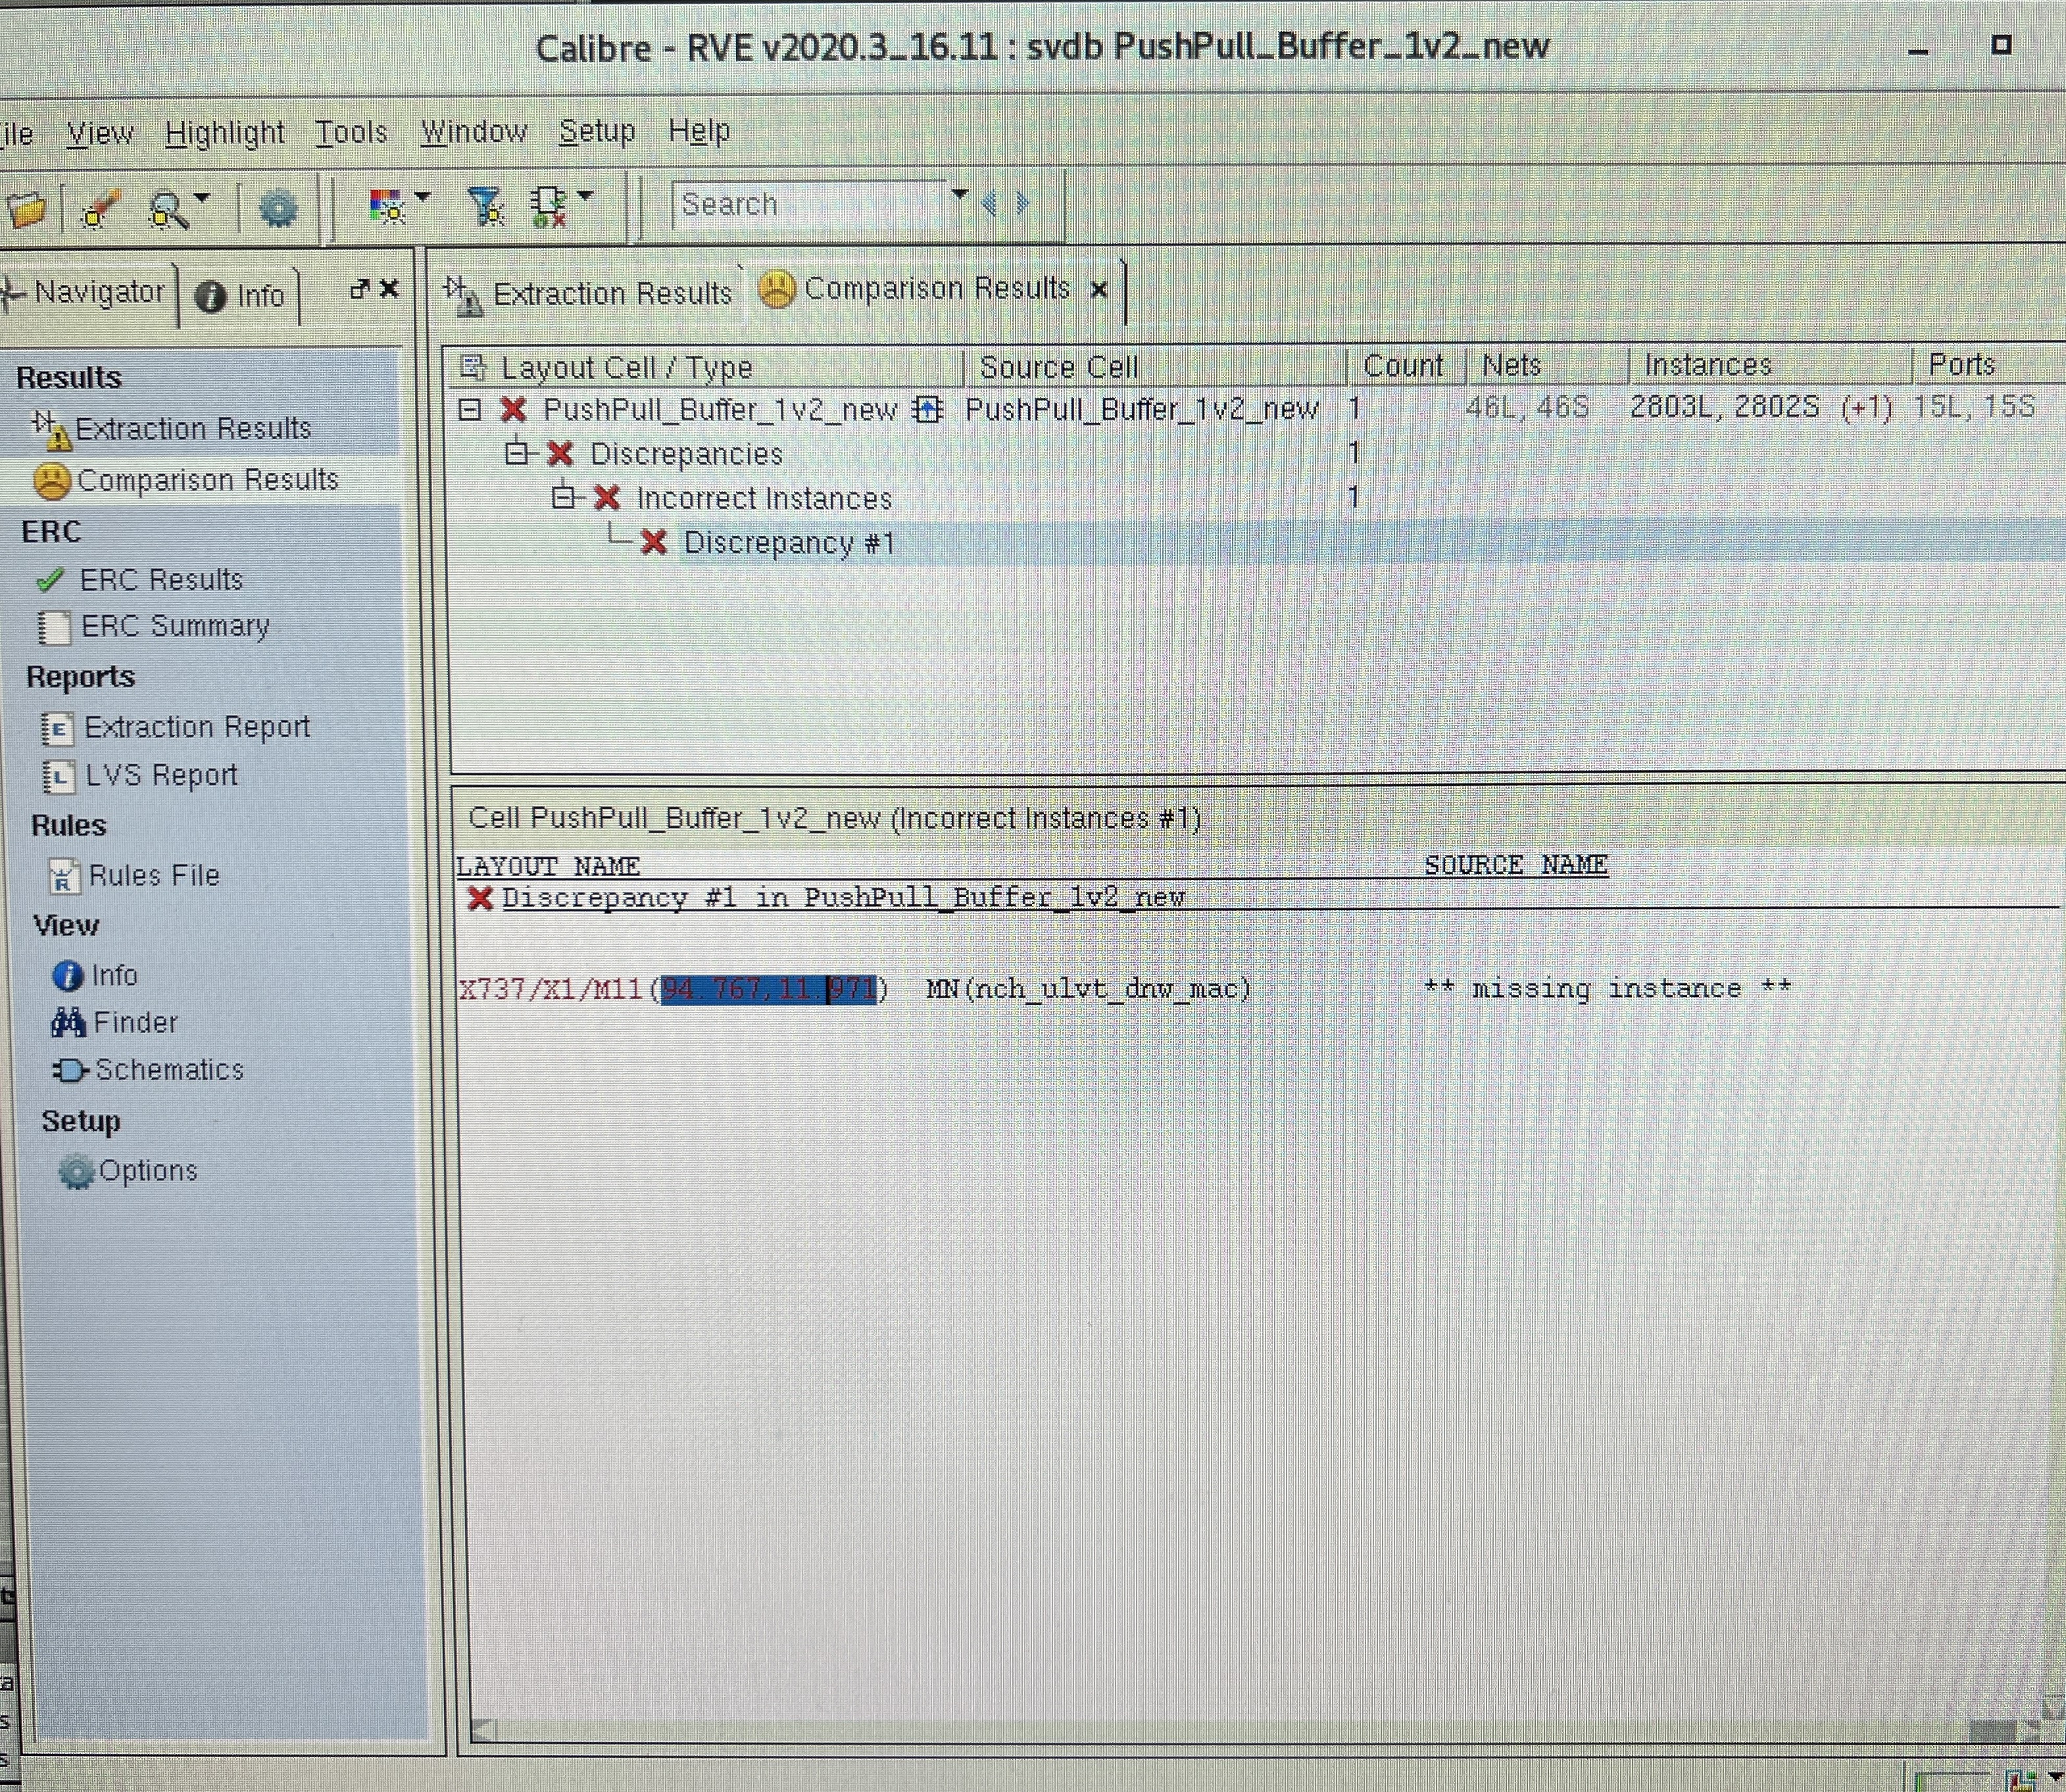Screen dimensions: 2066x1792
Task: Open the Setup menu
Action: [x=597, y=131]
